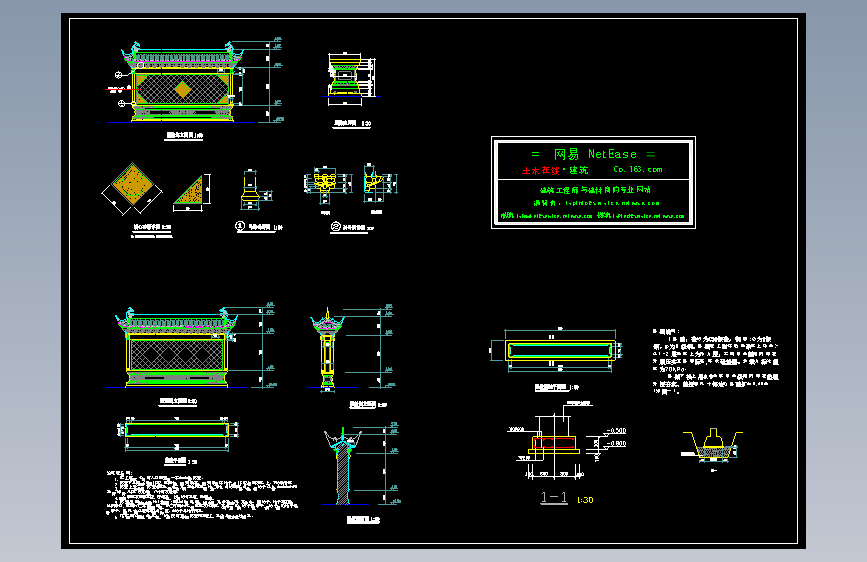Select the wall elevation with three diamonds
Viewport: 867px width, 562px height.
[x=177, y=348]
